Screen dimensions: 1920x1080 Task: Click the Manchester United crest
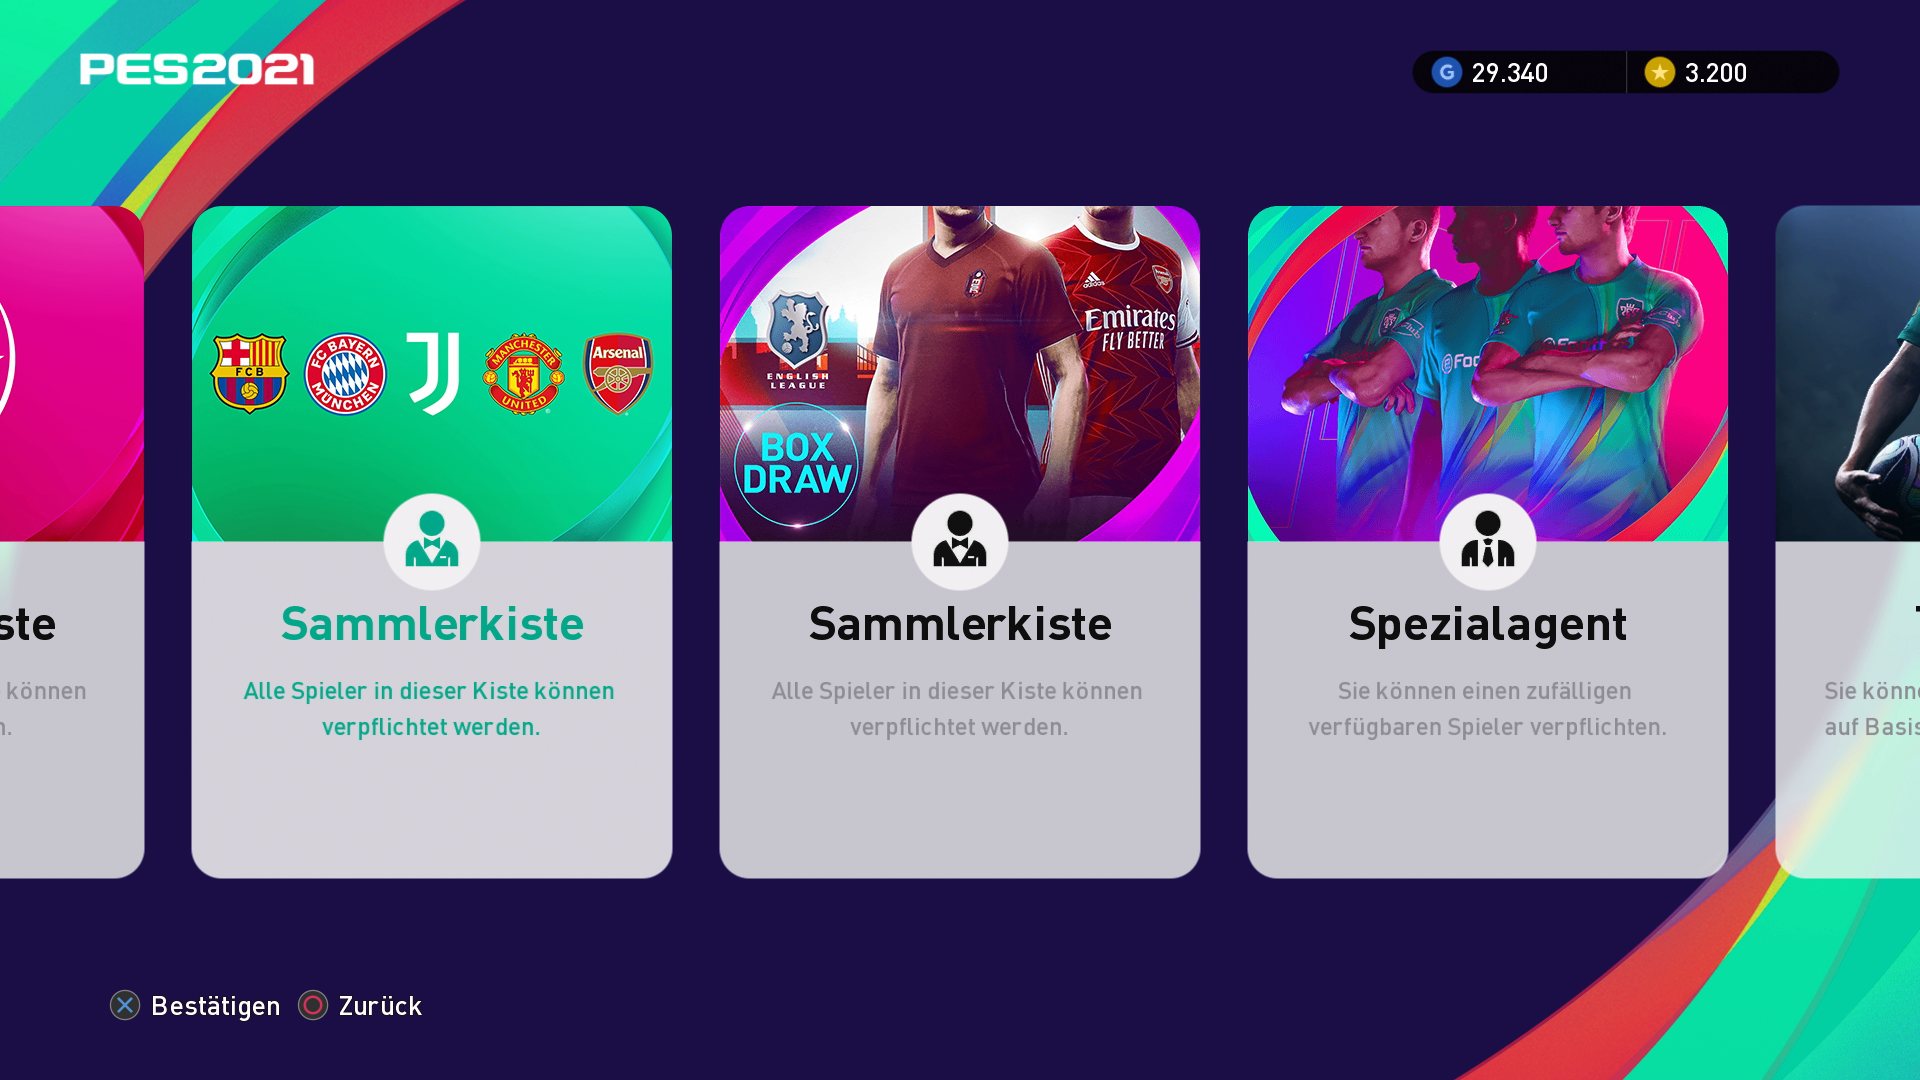click(523, 373)
